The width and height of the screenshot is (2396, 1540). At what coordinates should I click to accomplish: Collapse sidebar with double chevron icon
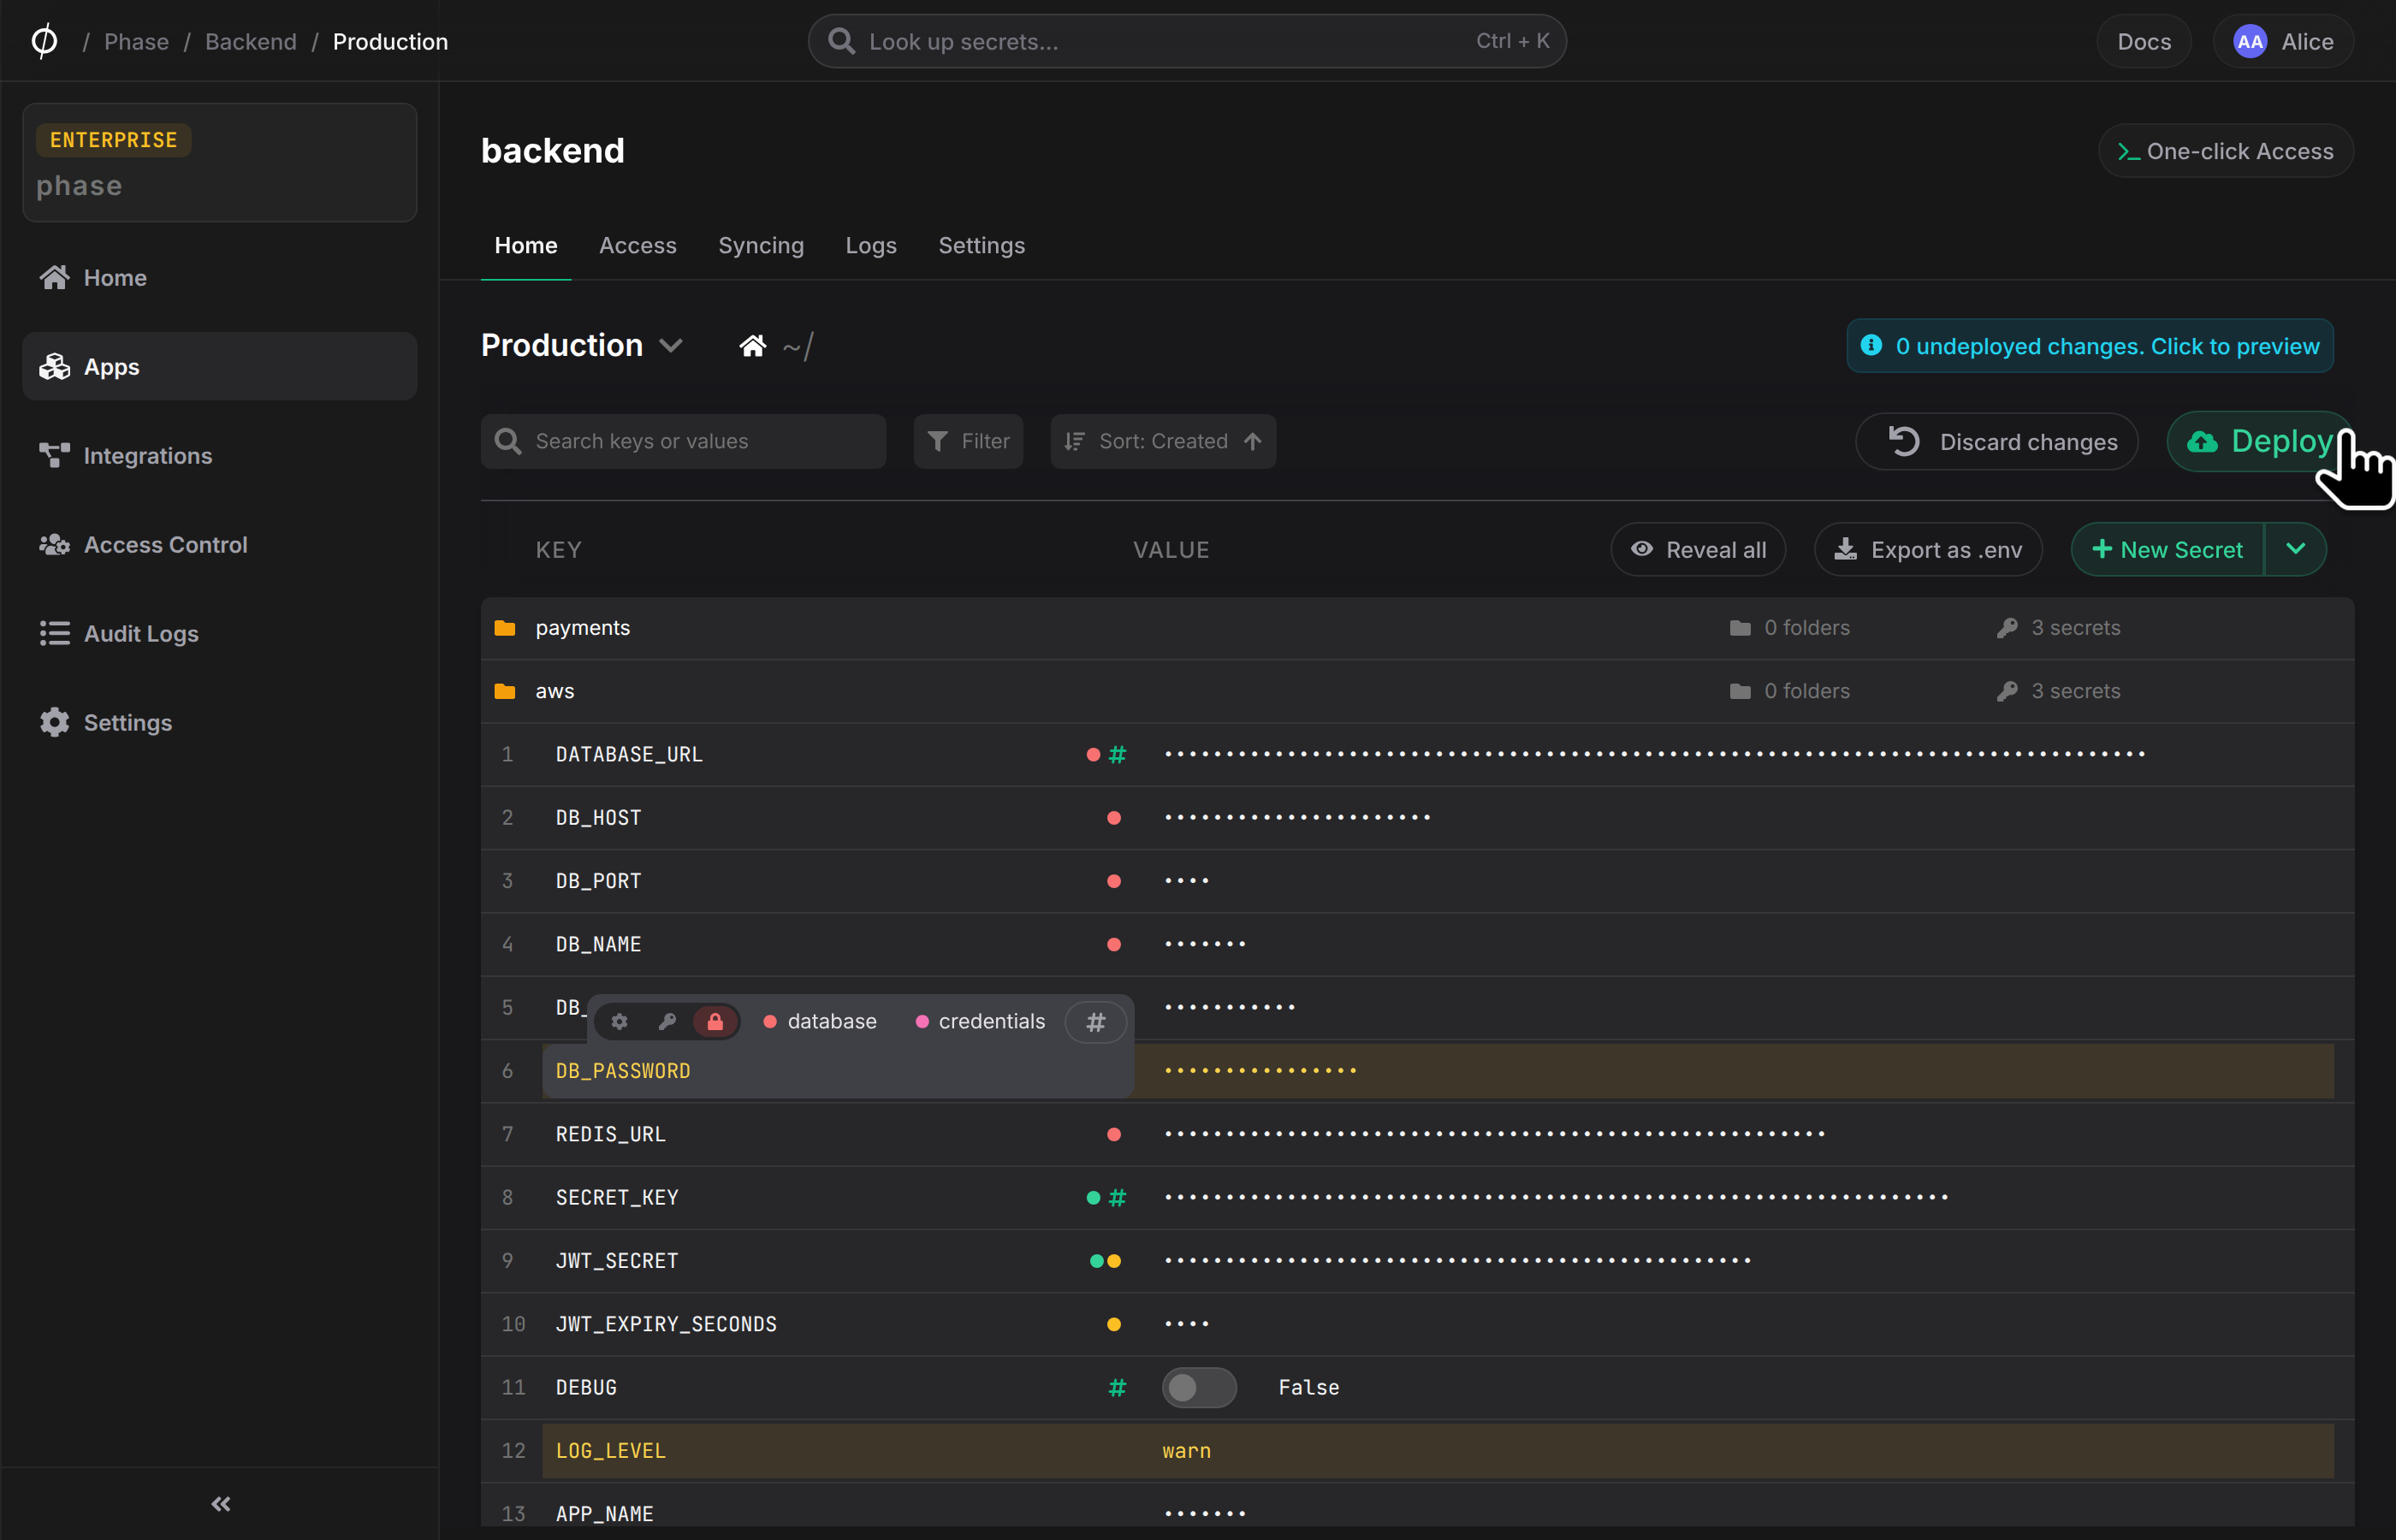[221, 1504]
